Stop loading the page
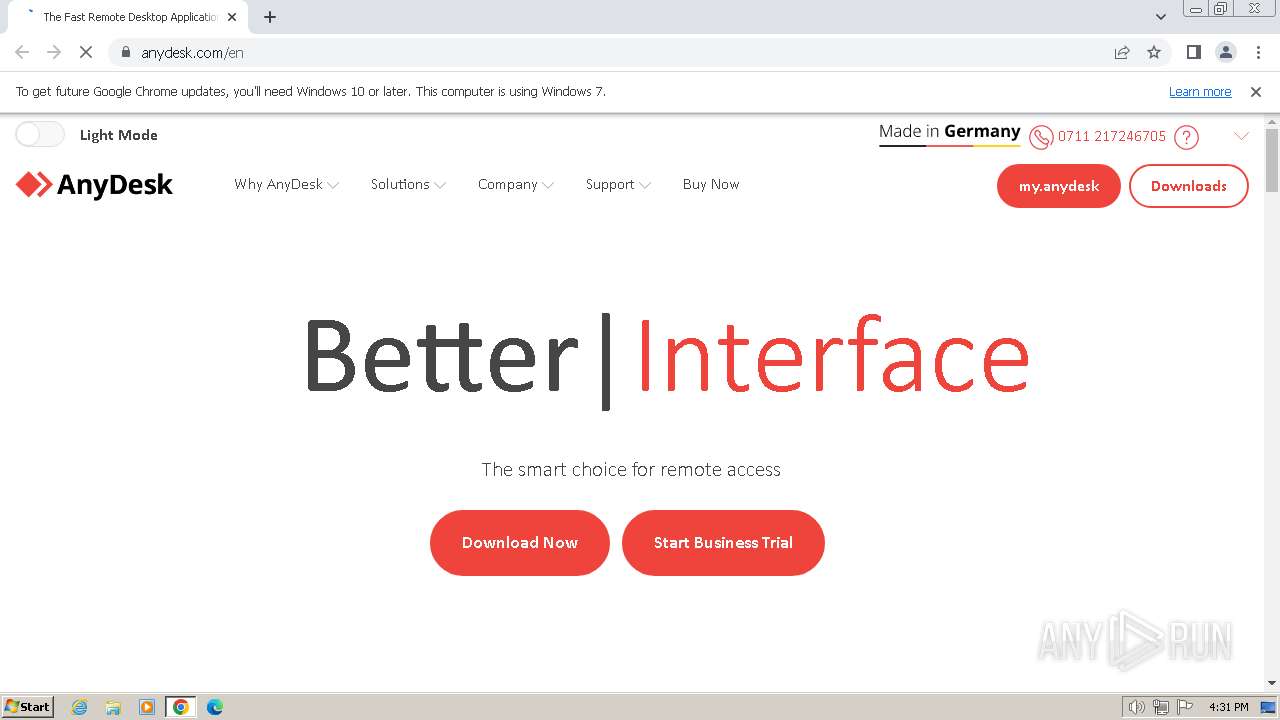Image resolution: width=1280 pixels, height=720 pixels. [x=86, y=52]
